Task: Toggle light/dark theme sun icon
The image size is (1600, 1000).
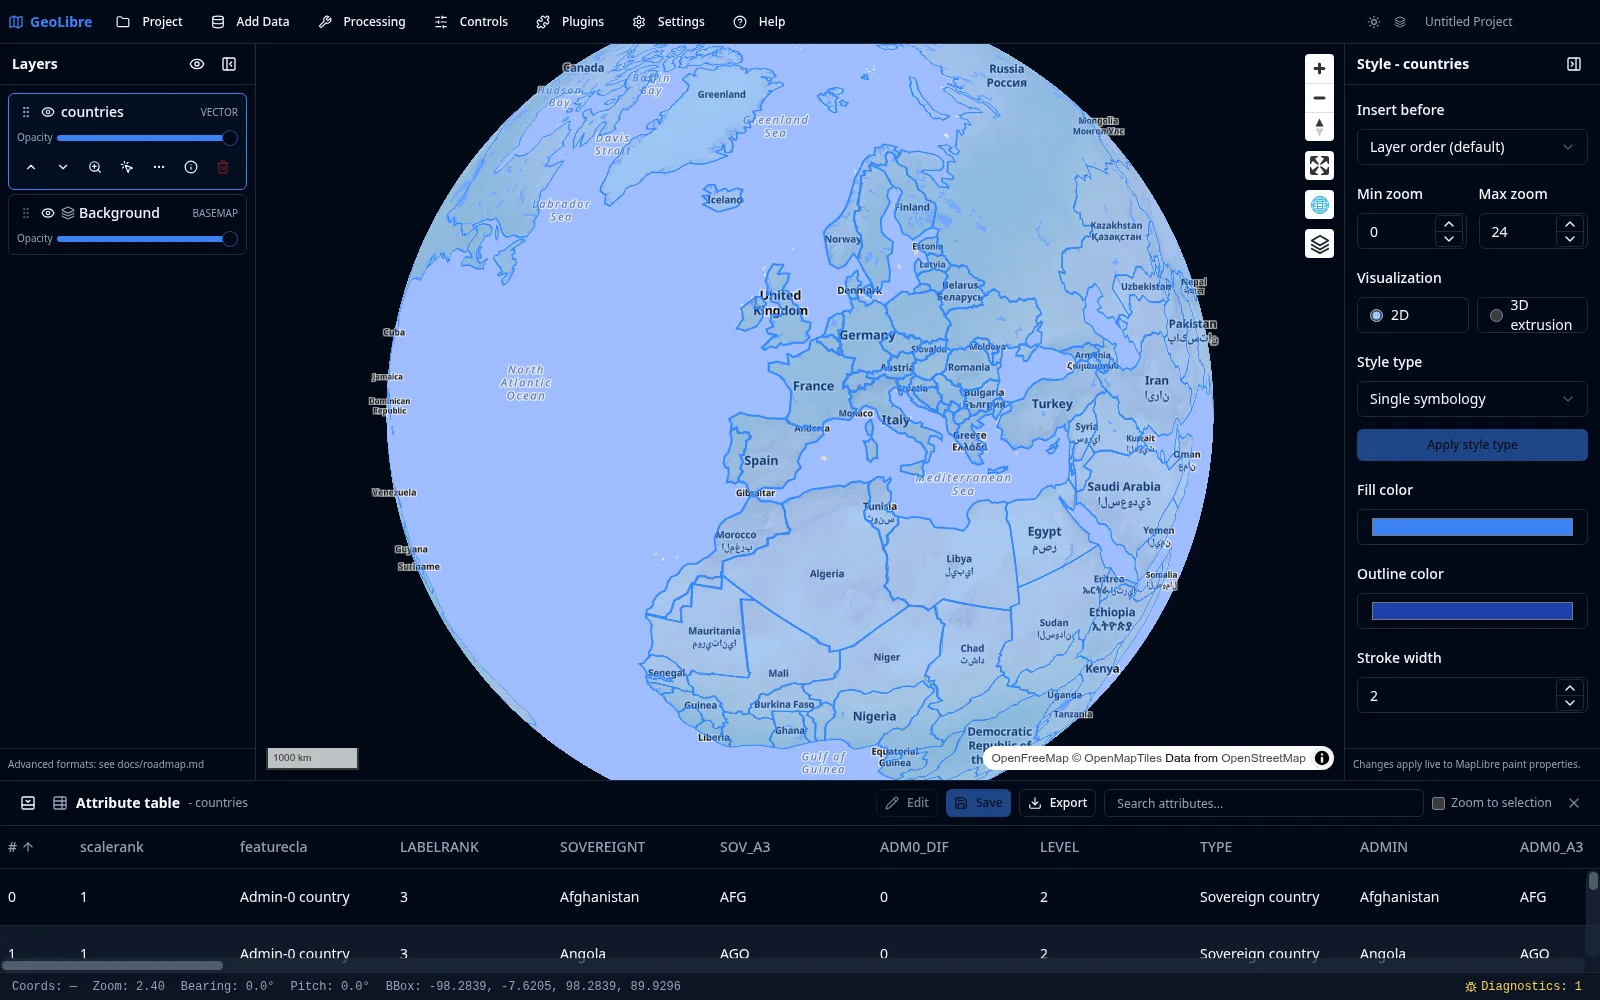Action: 1374,22
